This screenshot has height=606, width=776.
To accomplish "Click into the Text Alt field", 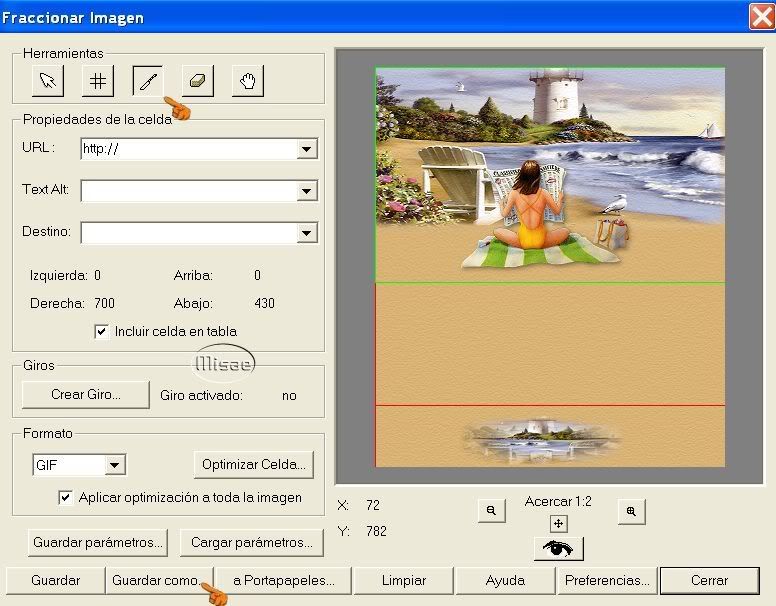I will (x=189, y=191).
